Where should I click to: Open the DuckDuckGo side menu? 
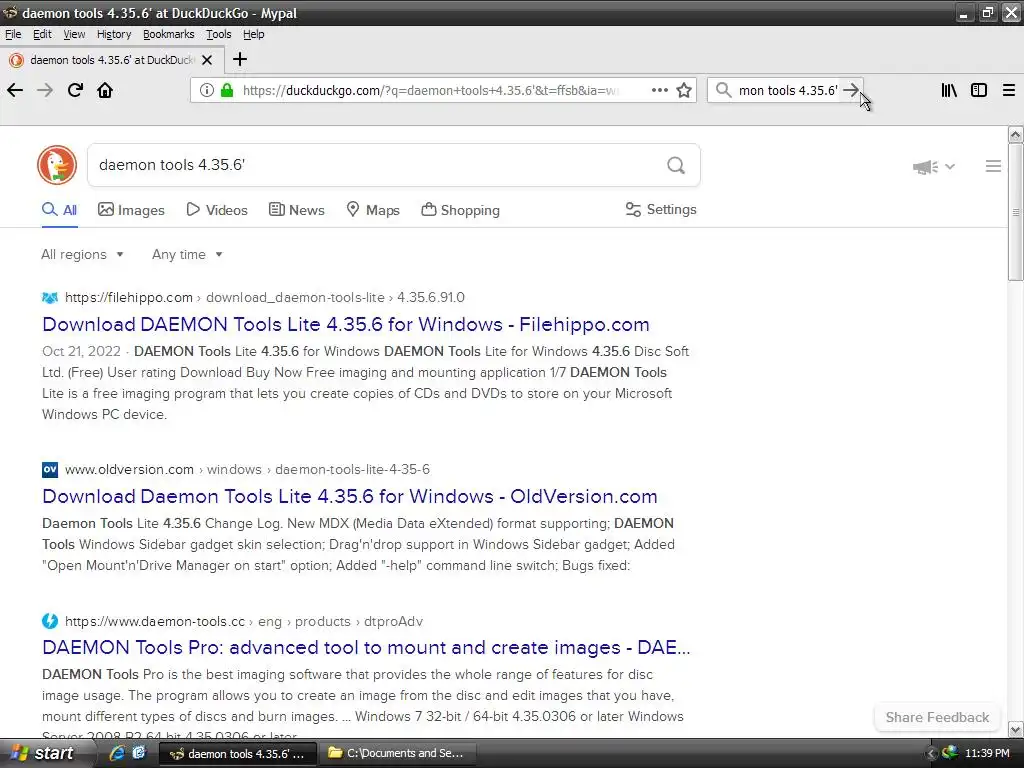click(993, 167)
